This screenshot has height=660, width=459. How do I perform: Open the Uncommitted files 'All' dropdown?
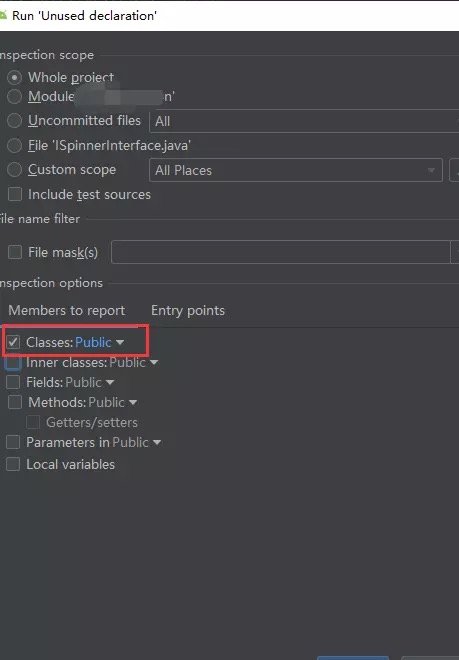click(x=304, y=121)
